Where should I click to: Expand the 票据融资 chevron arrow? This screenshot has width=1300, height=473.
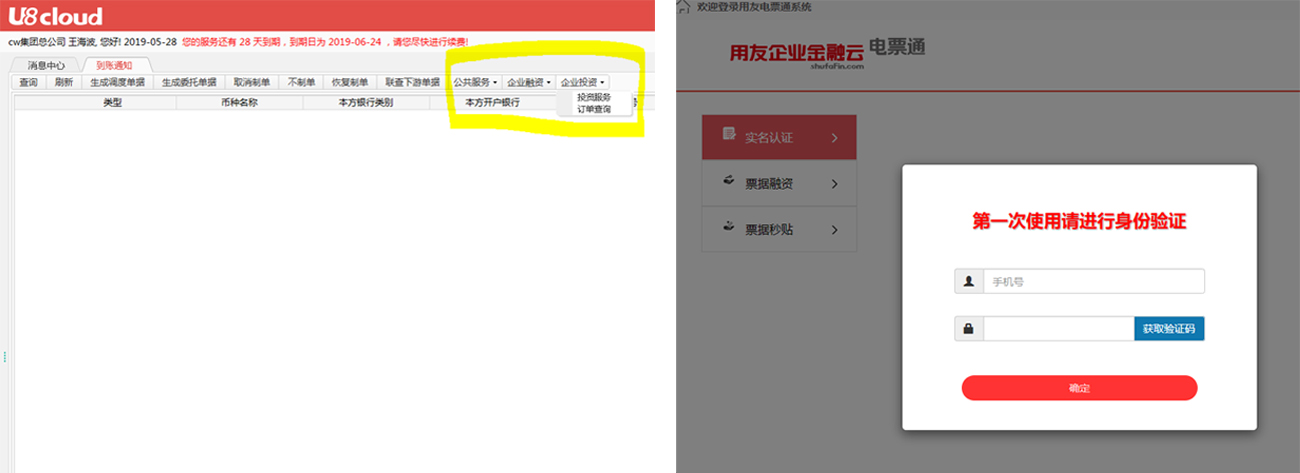tap(835, 184)
